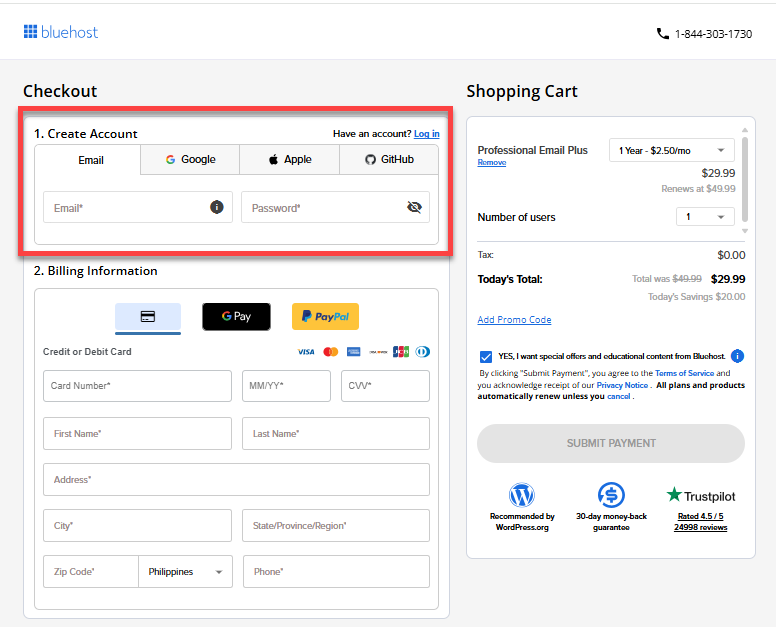Click into CVV field
Image resolution: width=776 pixels, height=627 pixels.
[385, 386]
